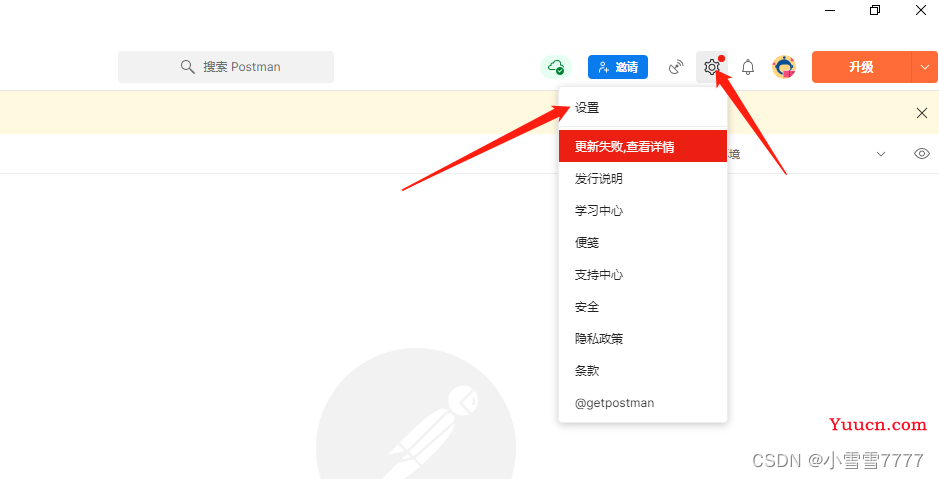
Task: Click the cloud sync status icon
Action: (x=556, y=67)
